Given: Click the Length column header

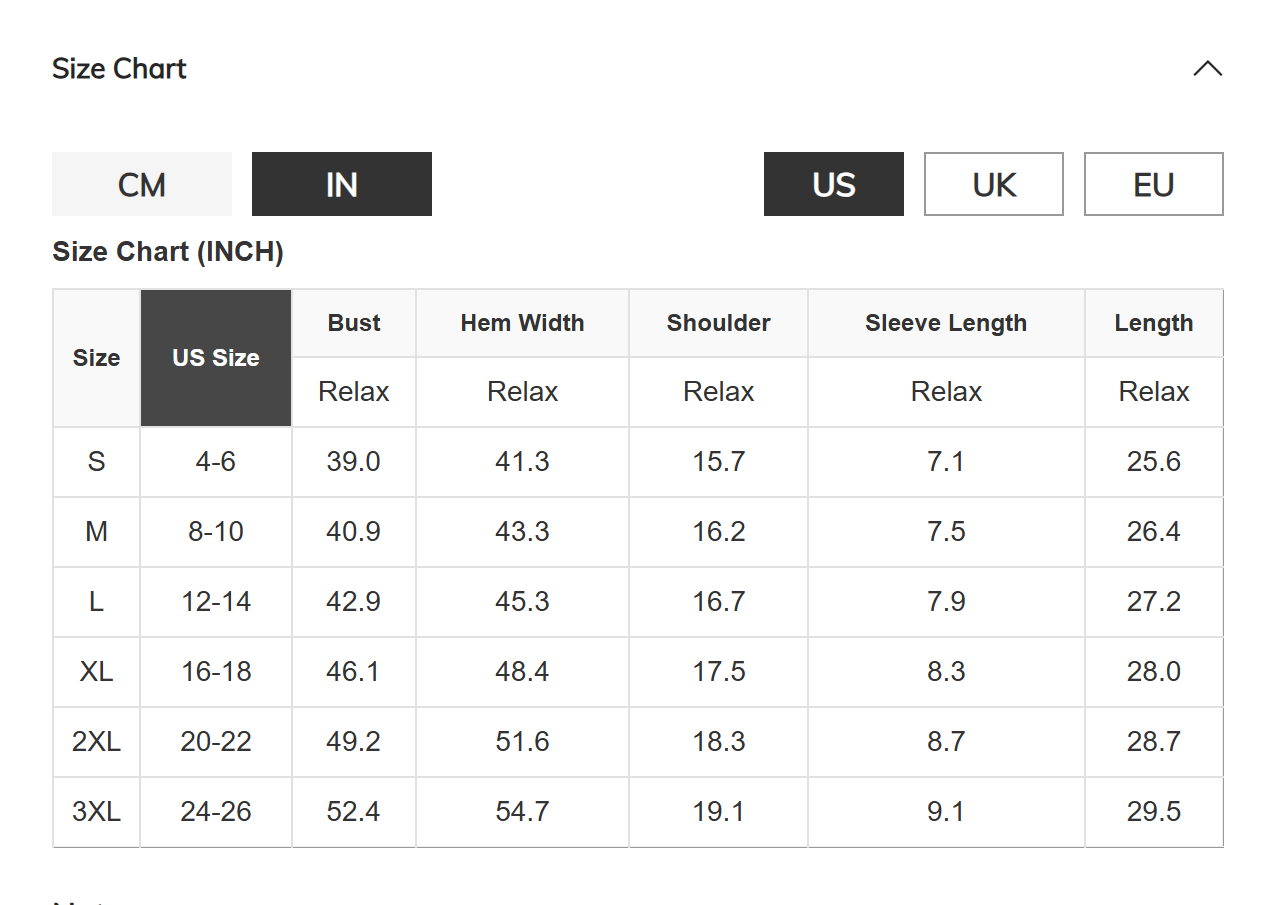Looking at the screenshot, I should click(1154, 323).
